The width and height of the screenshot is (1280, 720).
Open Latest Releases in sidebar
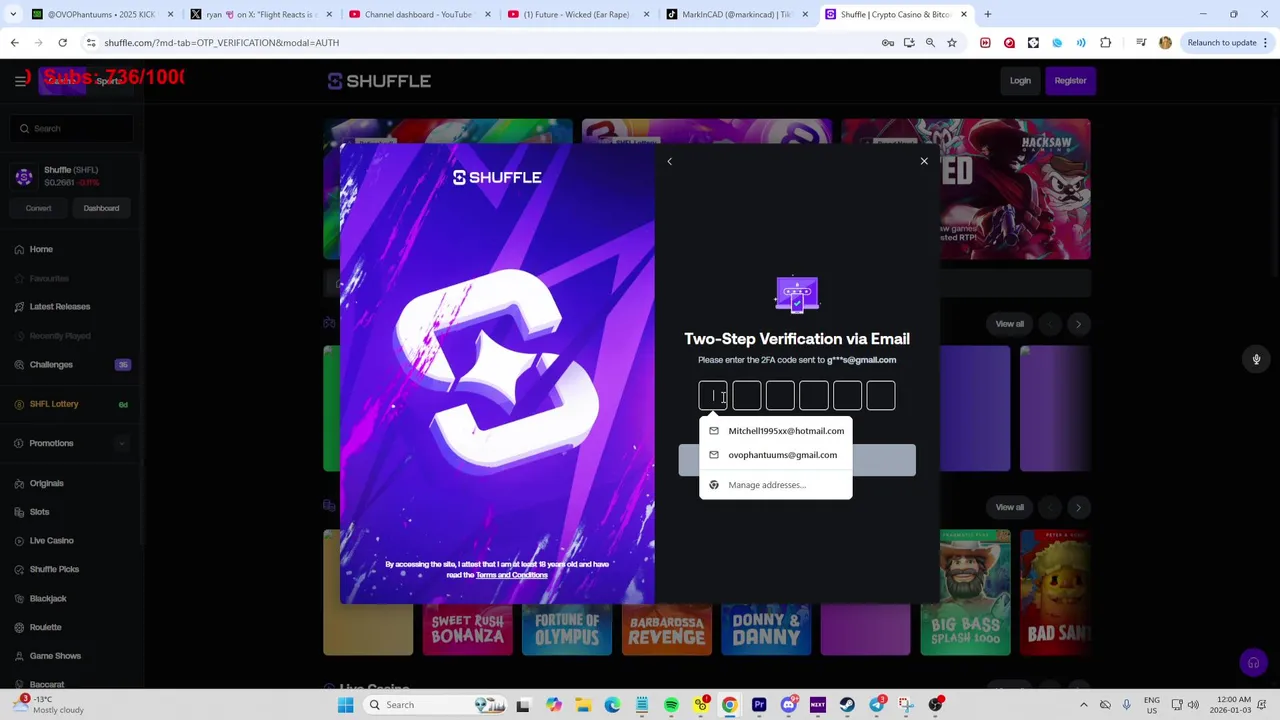point(60,307)
